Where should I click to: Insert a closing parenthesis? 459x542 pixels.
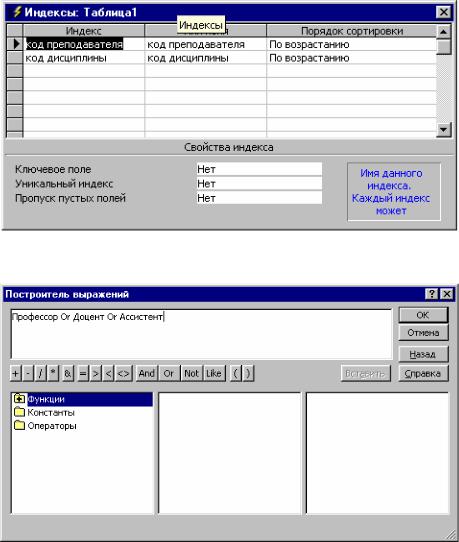(248, 373)
